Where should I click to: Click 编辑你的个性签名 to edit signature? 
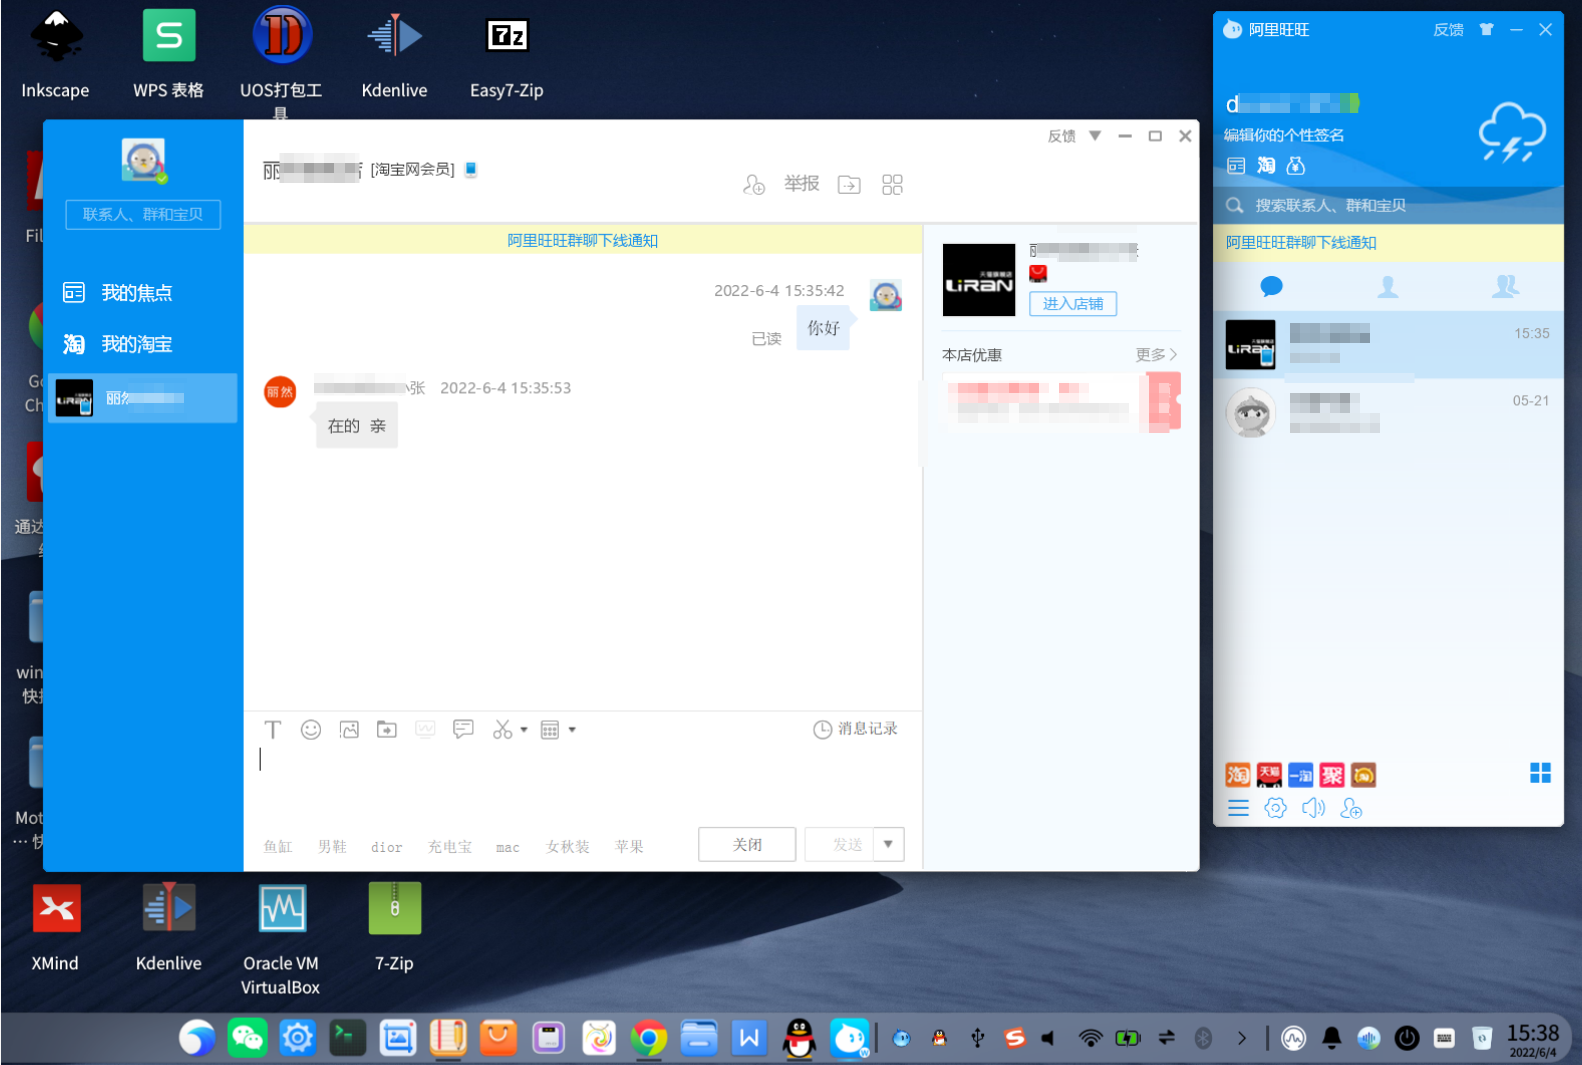[1284, 135]
